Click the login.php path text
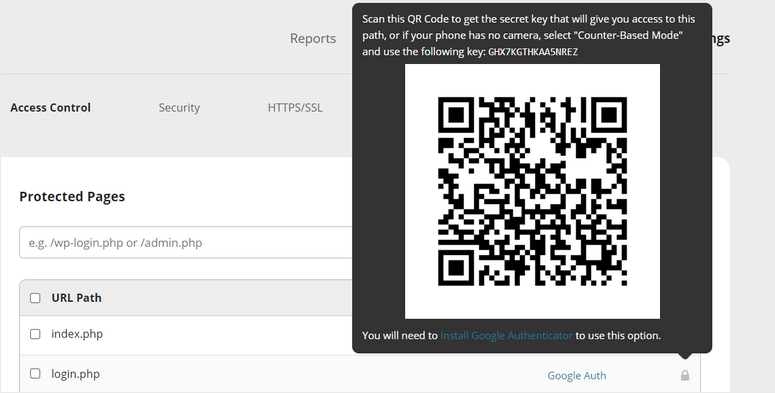The width and height of the screenshot is (775, 393). pos(76,374)
